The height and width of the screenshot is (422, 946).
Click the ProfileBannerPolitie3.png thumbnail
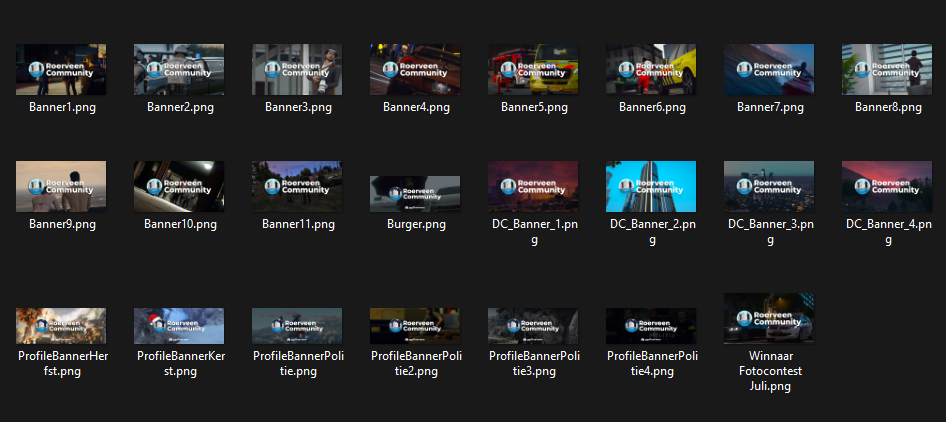point(533,326)
